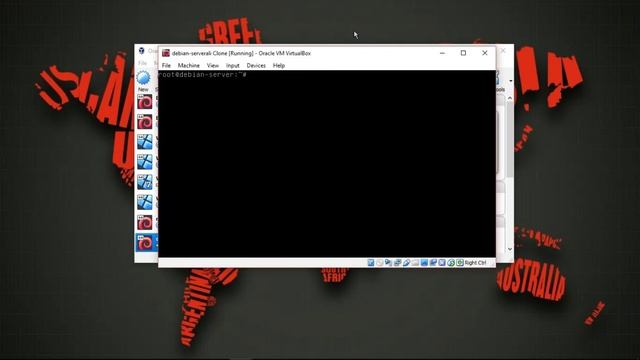Select the highlighted Debian VM at list bottom
The image size is (640, 360).
click(145, 243)
